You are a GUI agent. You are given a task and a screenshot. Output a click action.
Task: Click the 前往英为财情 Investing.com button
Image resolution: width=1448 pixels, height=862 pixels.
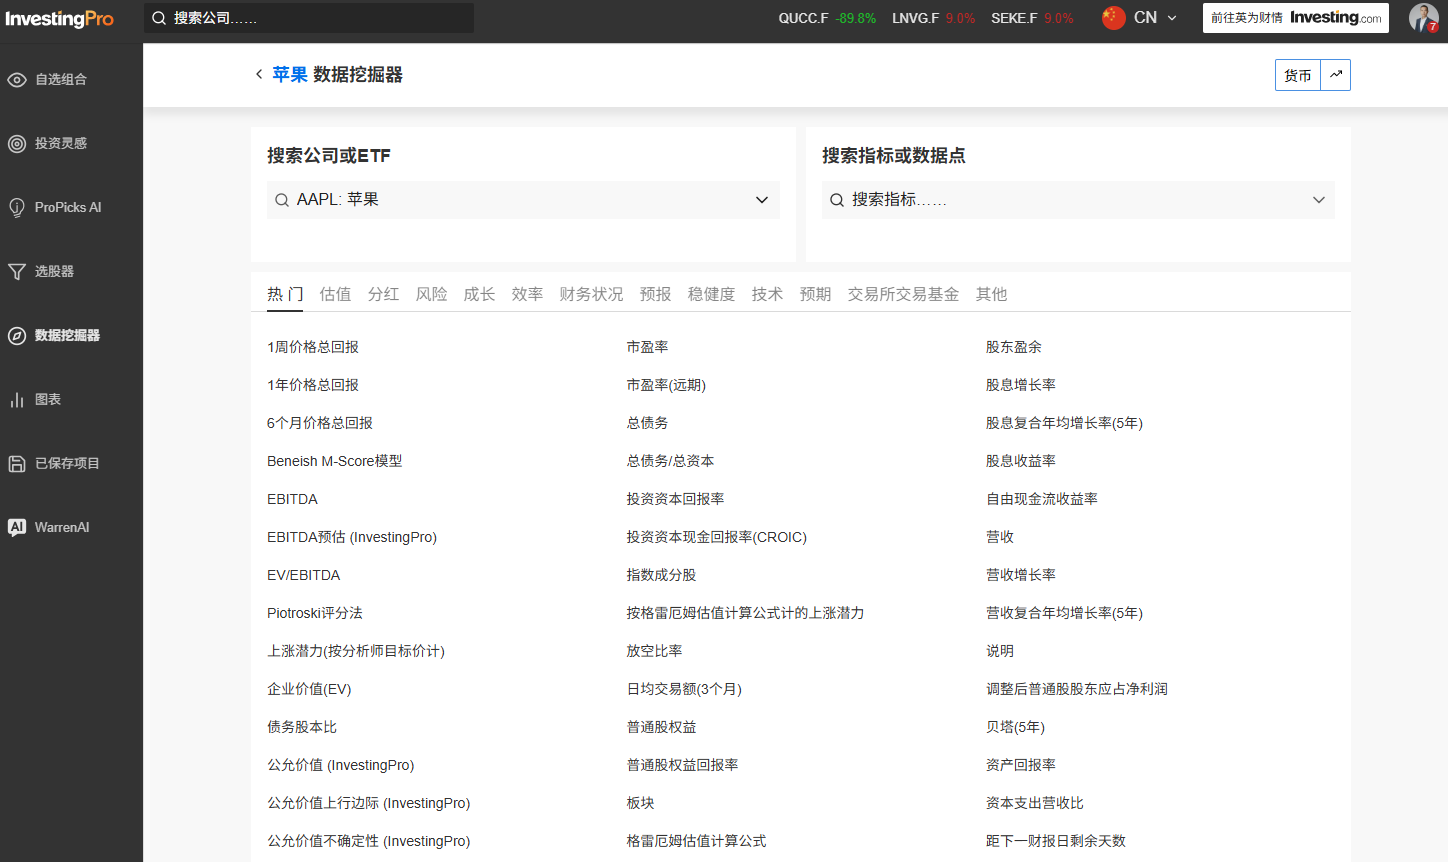point(1296,18)
